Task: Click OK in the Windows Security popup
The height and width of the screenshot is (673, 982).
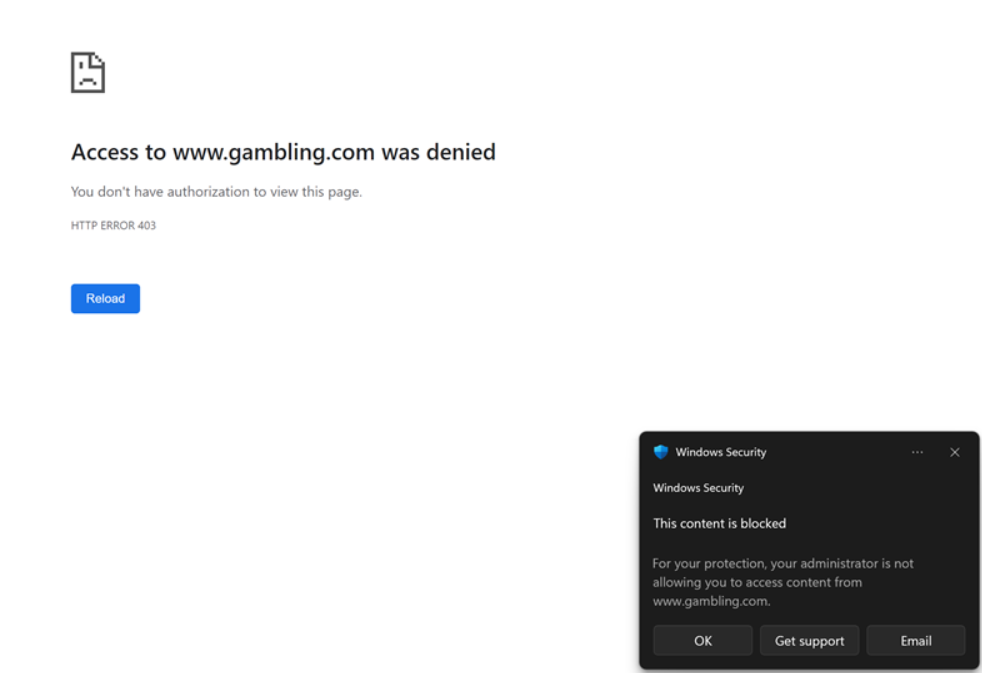Action: [x=702, y=641]
